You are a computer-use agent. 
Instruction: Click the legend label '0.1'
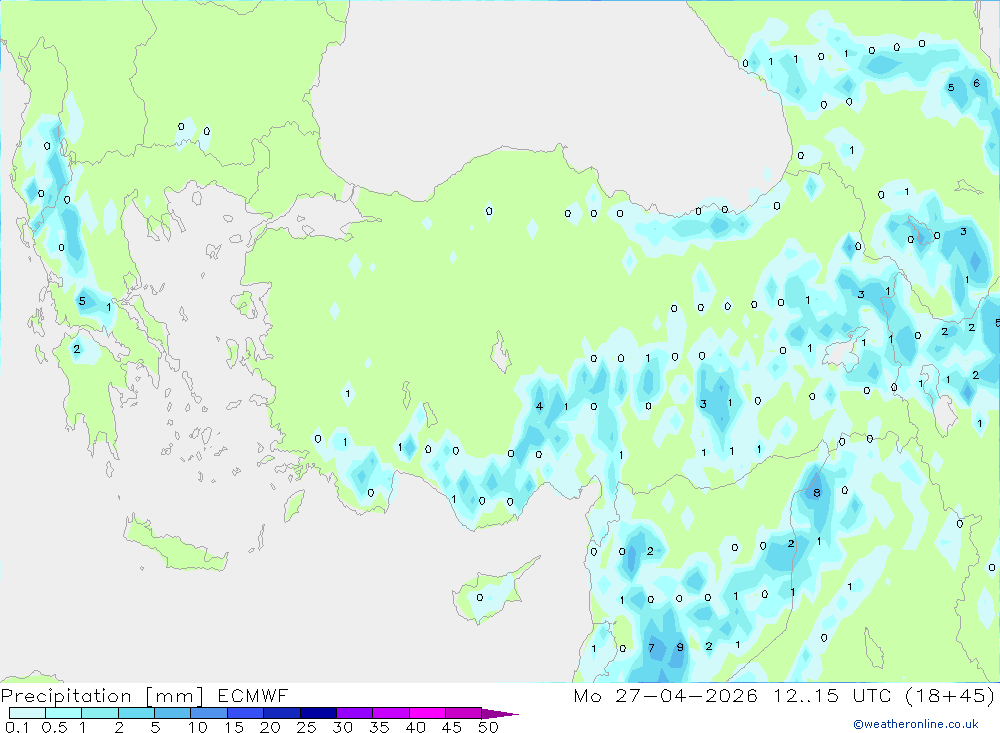(17, 727)
